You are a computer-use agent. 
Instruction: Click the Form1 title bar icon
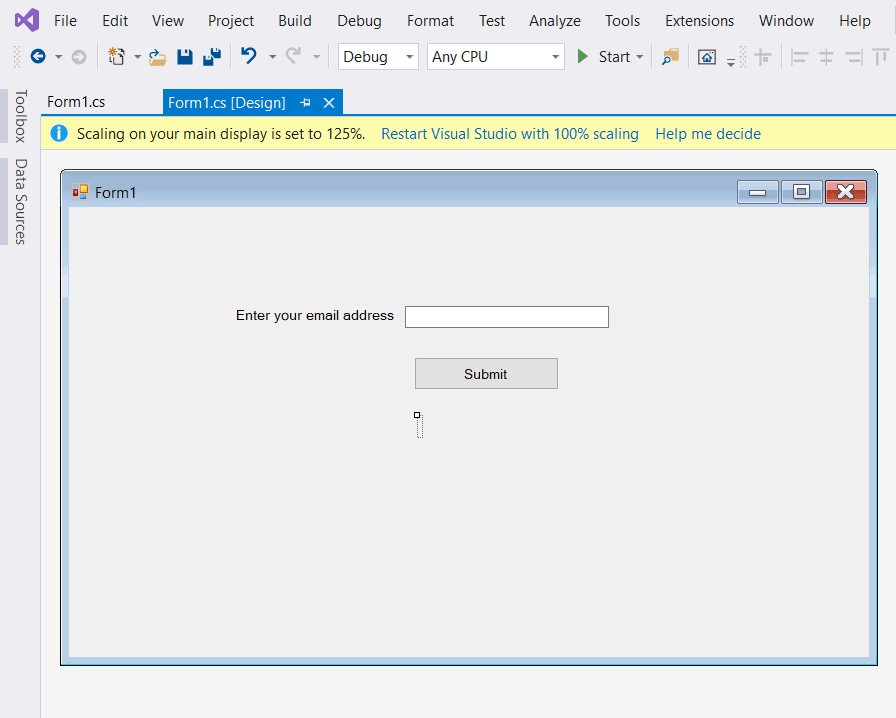[x=81, y=192]
